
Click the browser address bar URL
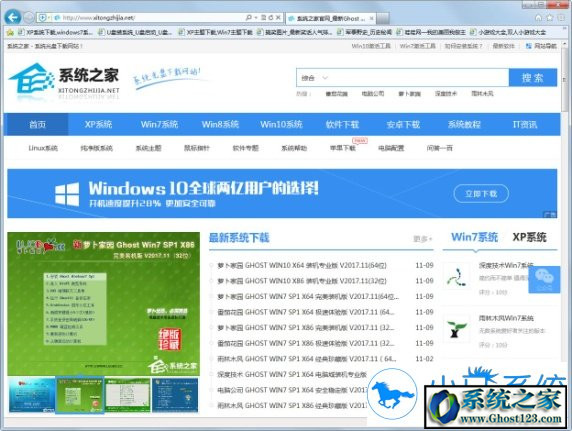click(98, 18)
